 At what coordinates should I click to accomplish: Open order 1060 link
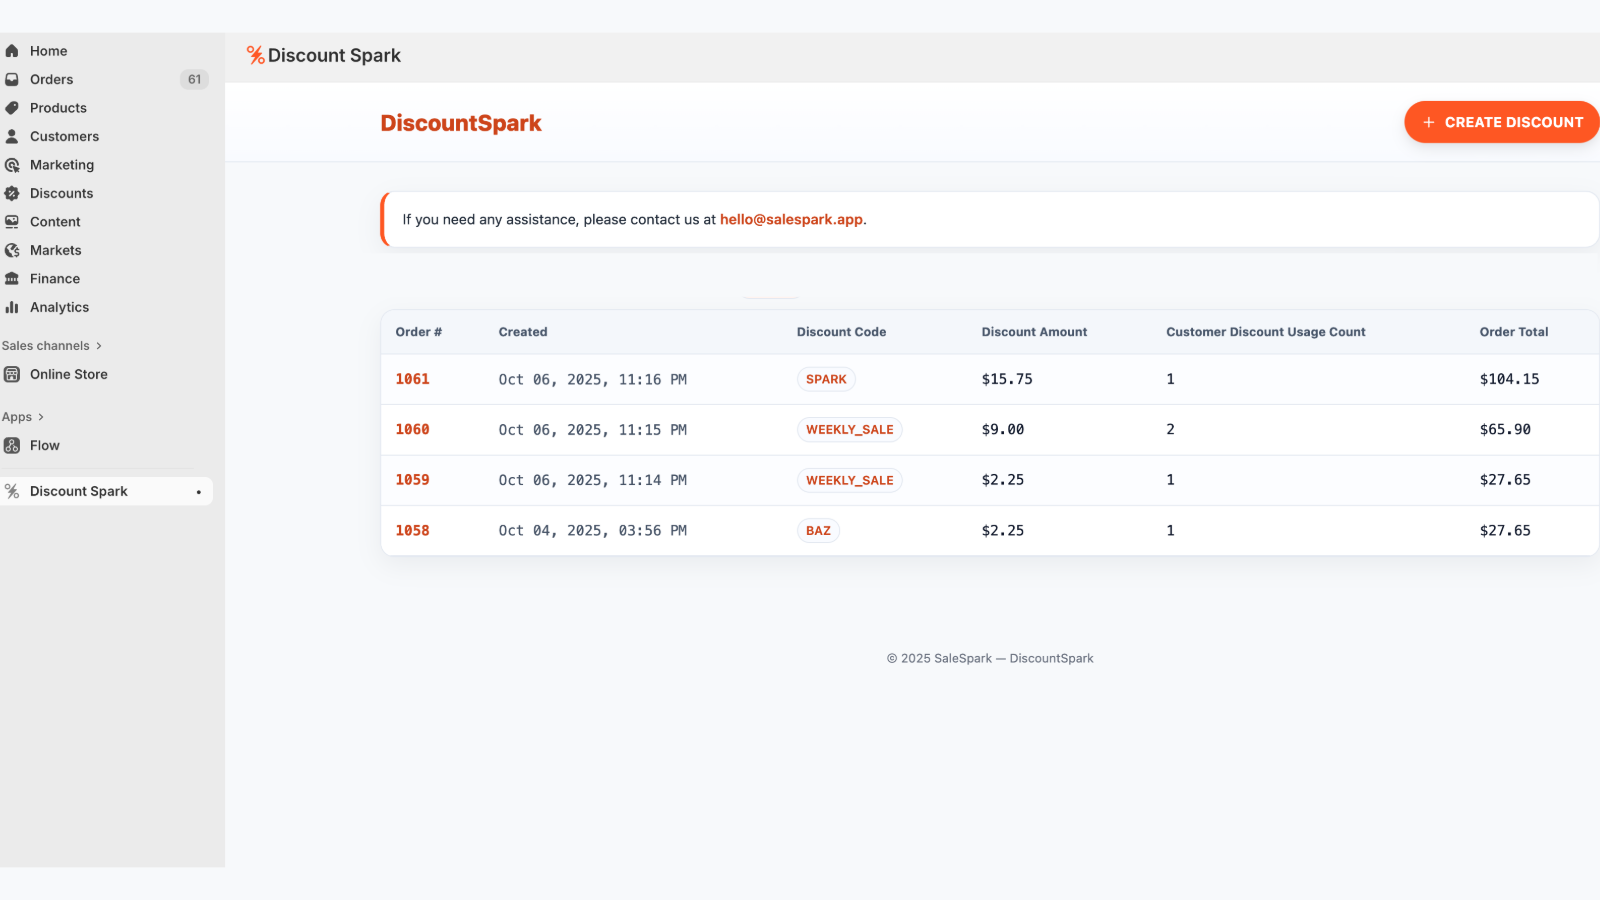coord(412,429)
